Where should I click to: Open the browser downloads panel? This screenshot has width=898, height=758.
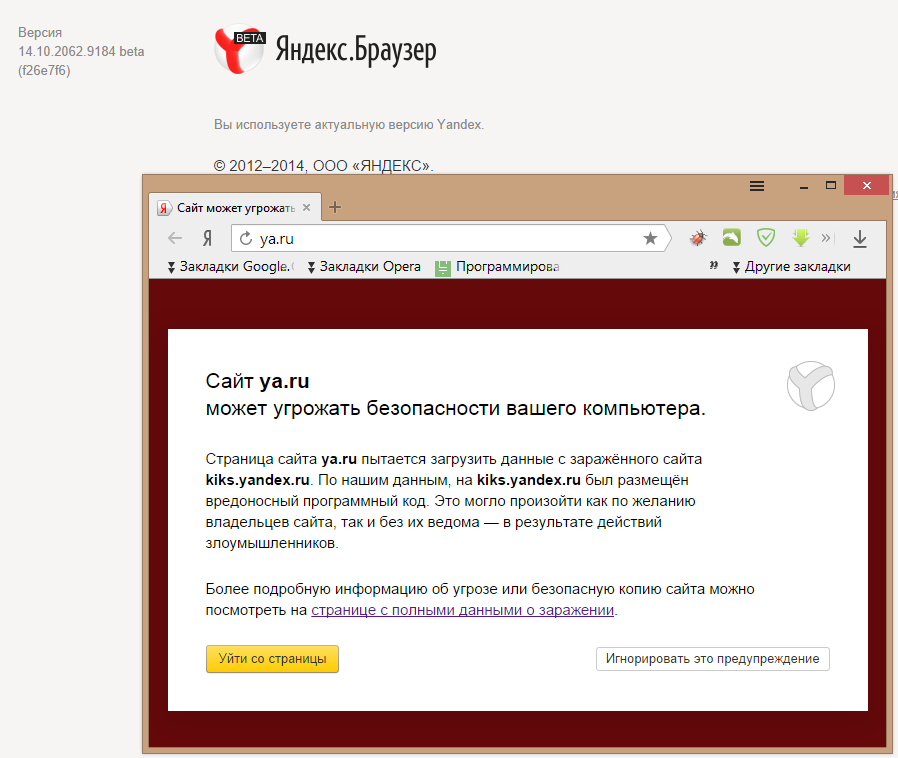[x=860, y=239]
